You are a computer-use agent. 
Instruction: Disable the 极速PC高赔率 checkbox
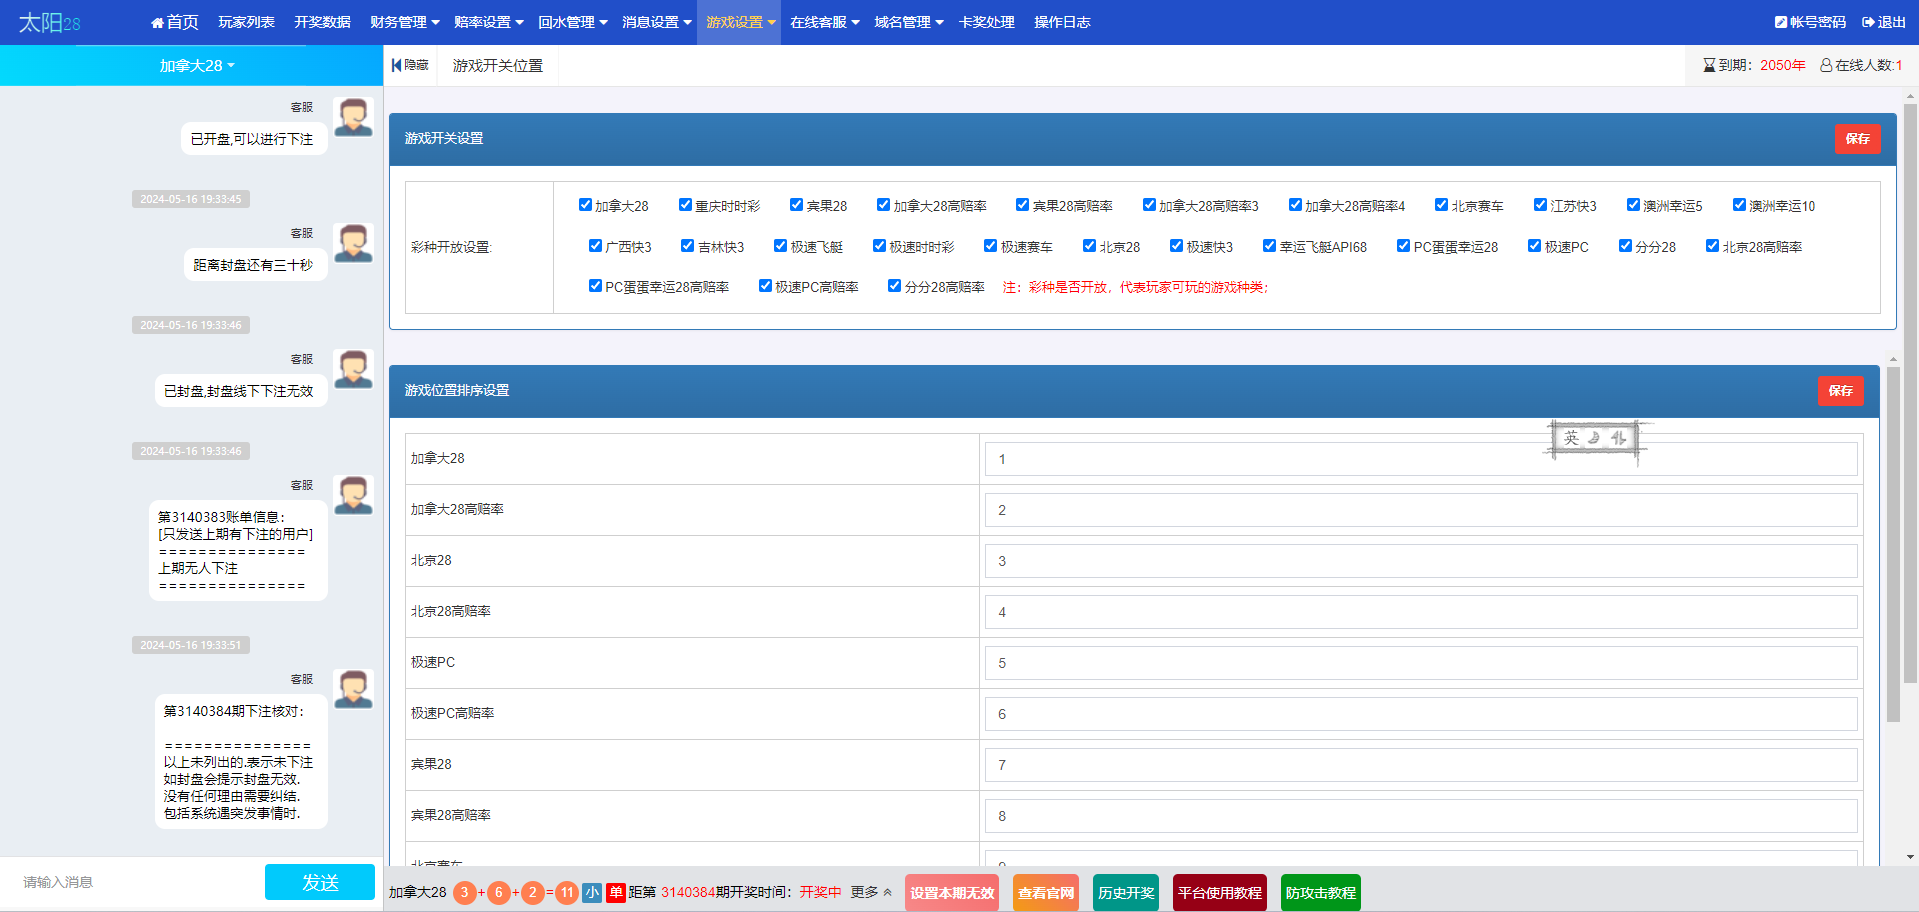coord(765,286)
